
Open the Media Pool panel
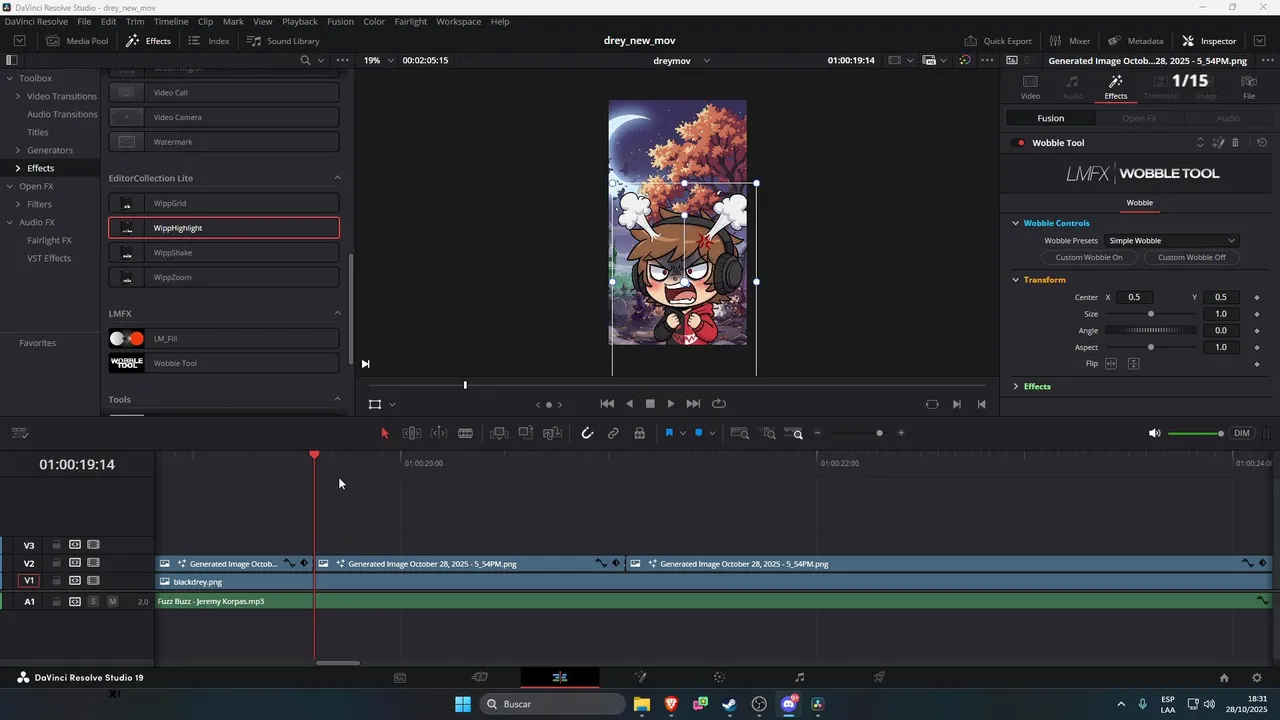coord(77,41)
